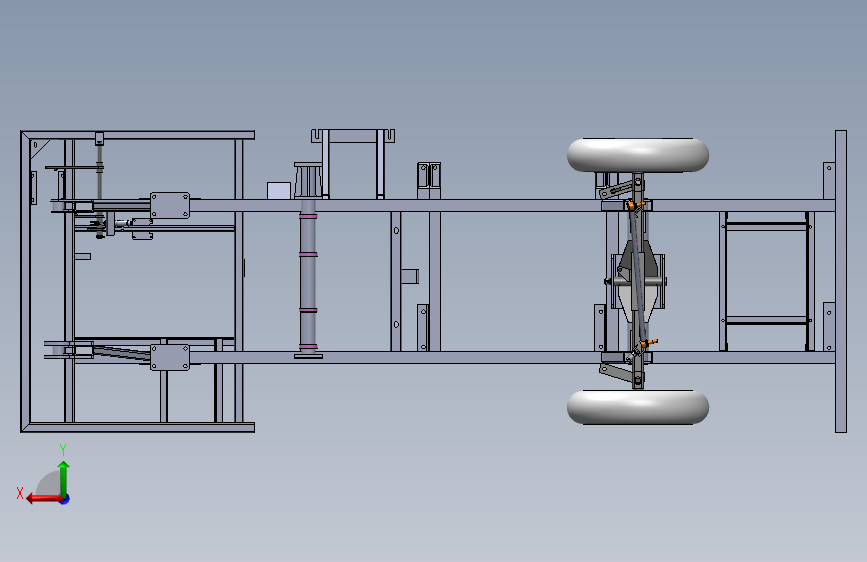Pick the vertical cylinder with pink rings
This screenshot has height=562, width=867.
point(308,277)
